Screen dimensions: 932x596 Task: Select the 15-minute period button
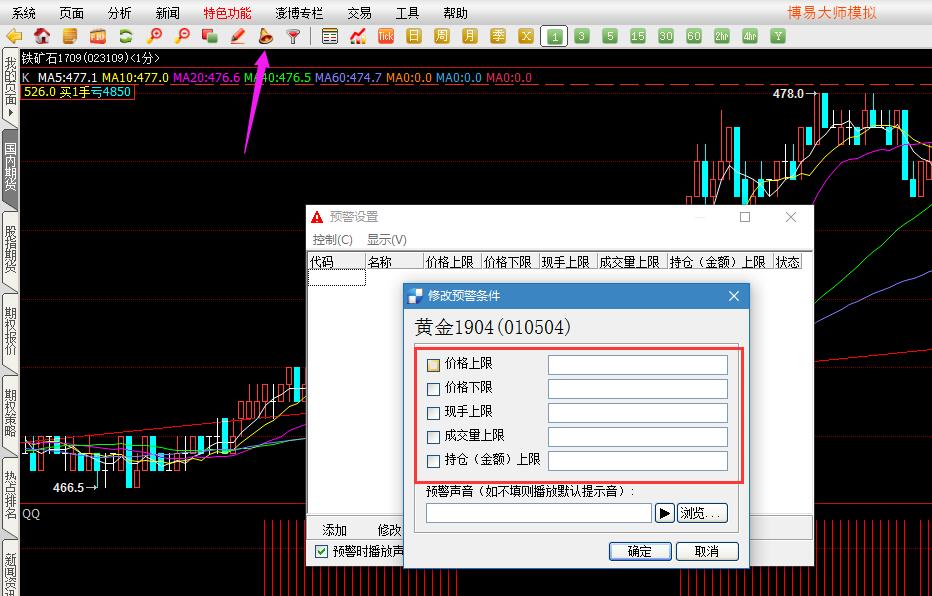pos(638,36)
